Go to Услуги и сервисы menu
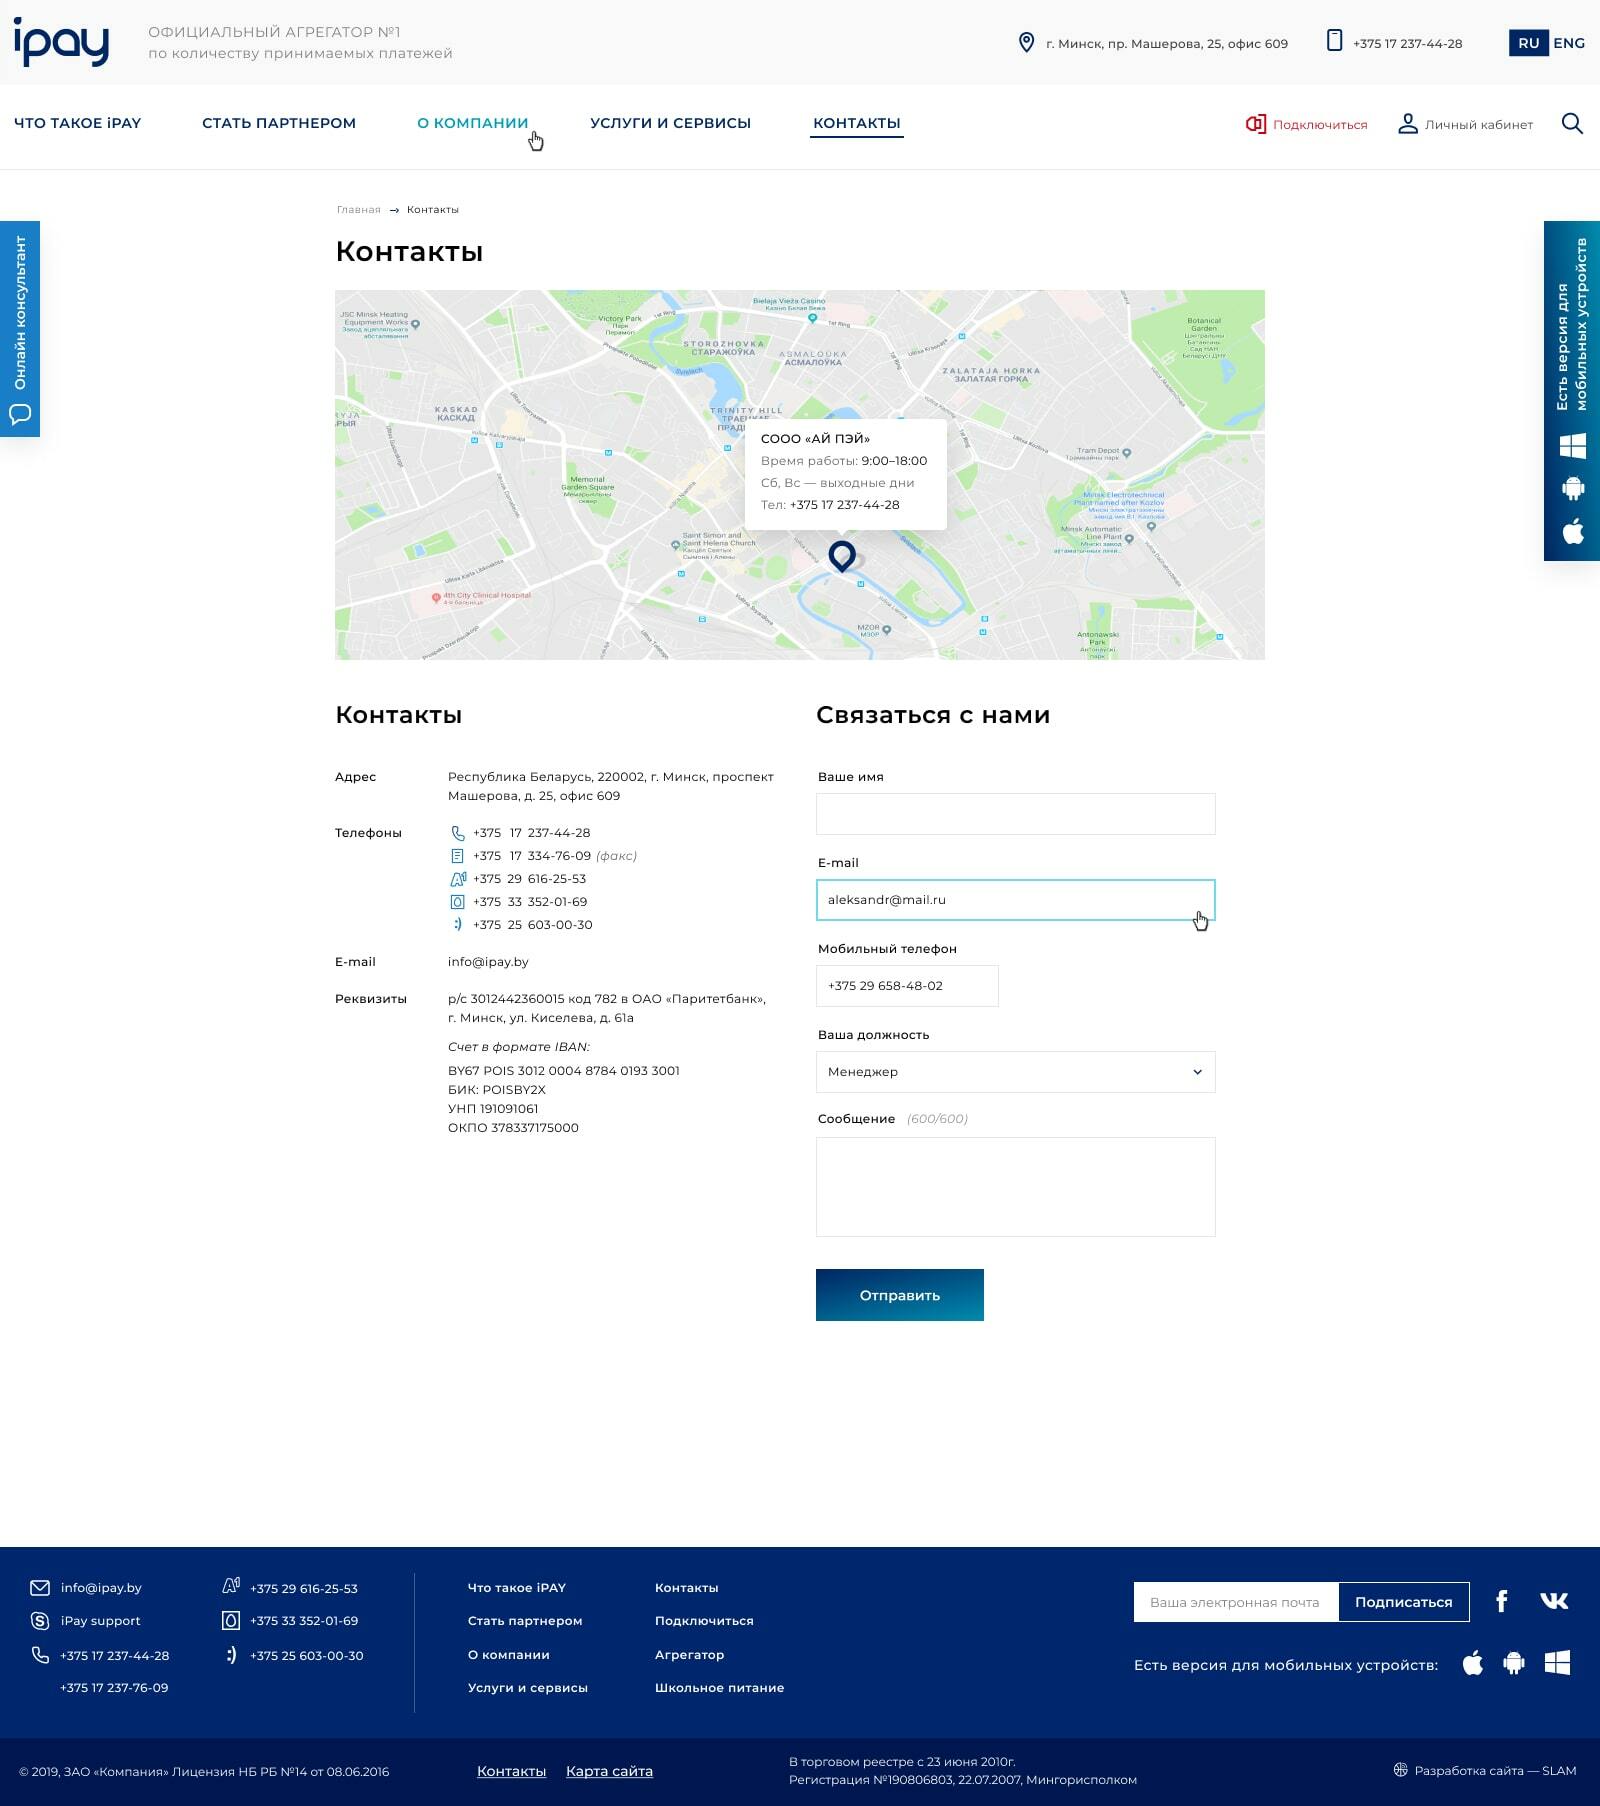This screenshot has height=1806, width=1600. 670,123
